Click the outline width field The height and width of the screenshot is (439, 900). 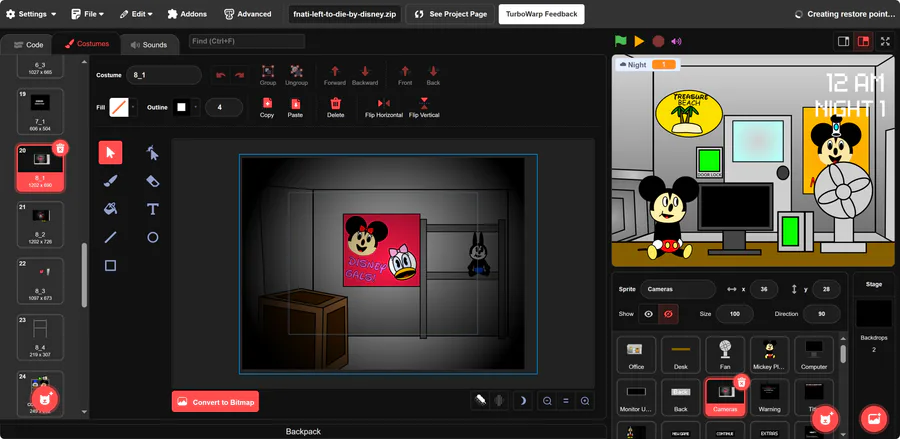(224, 107)
